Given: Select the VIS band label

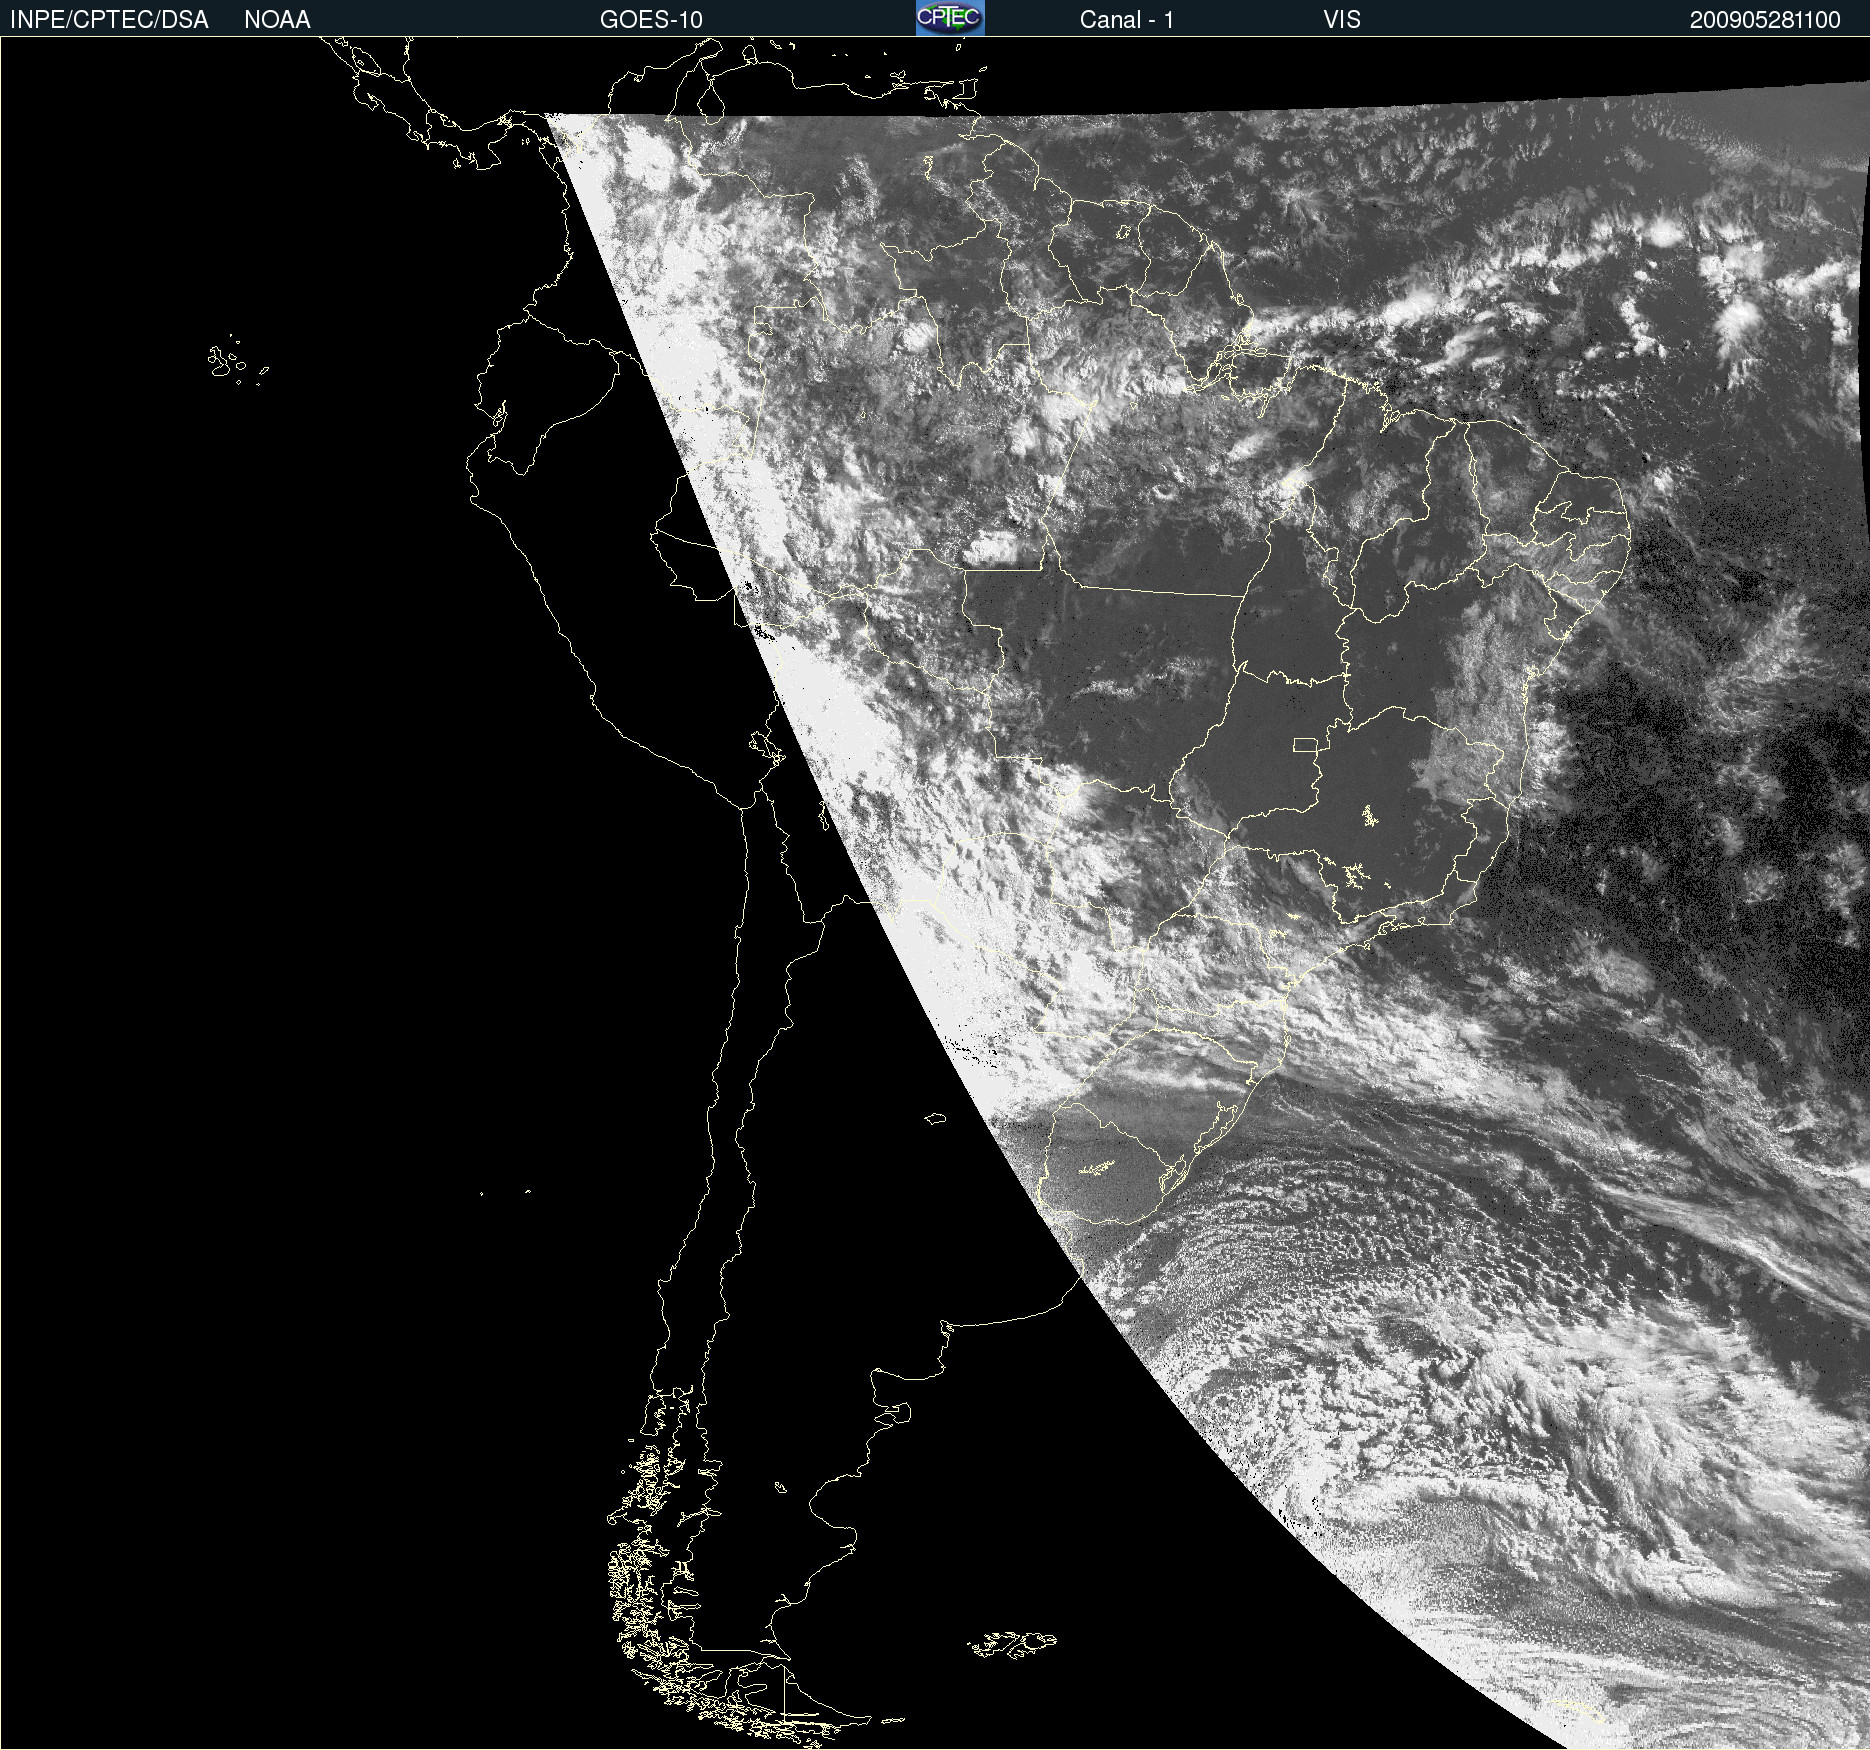Looking at the screenshot, I should point(1341,20).
